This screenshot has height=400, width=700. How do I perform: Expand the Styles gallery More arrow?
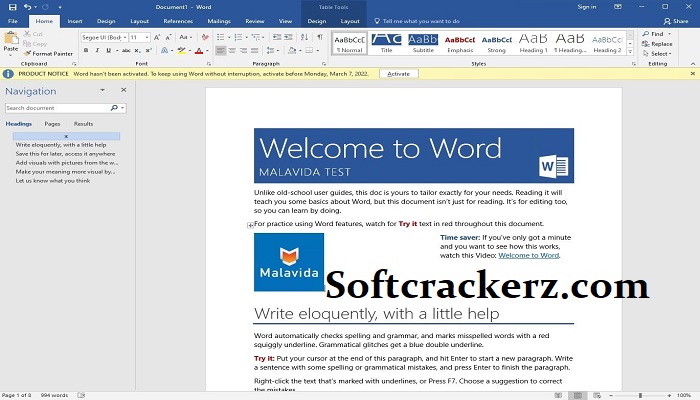pos(630,52)
